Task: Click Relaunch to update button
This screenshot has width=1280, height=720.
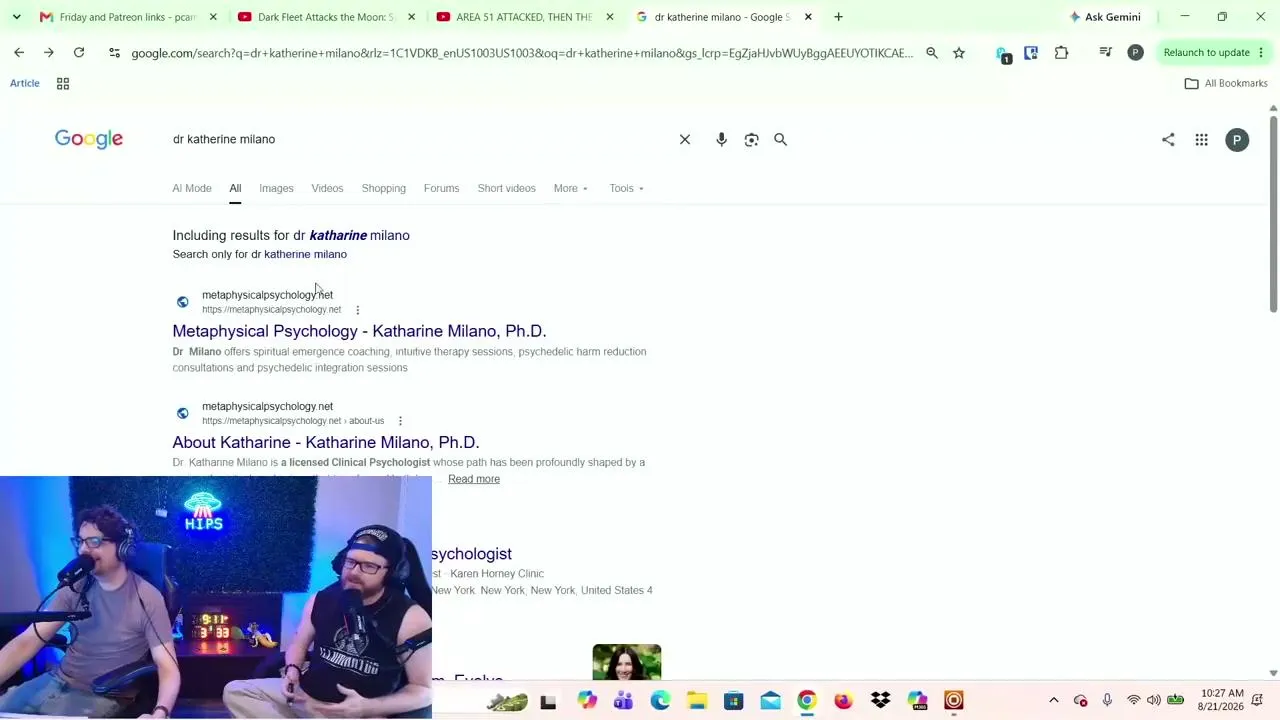Action: (1206, 53)
